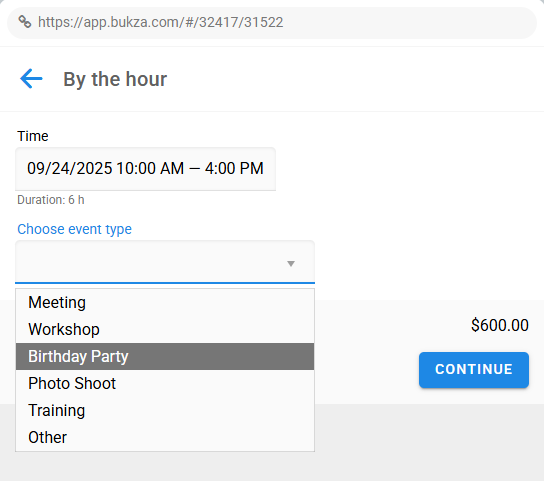This screenshot has height=481, width=544.
Task: Click the Duration: 6 h text
Action: [x=51, y=200]
